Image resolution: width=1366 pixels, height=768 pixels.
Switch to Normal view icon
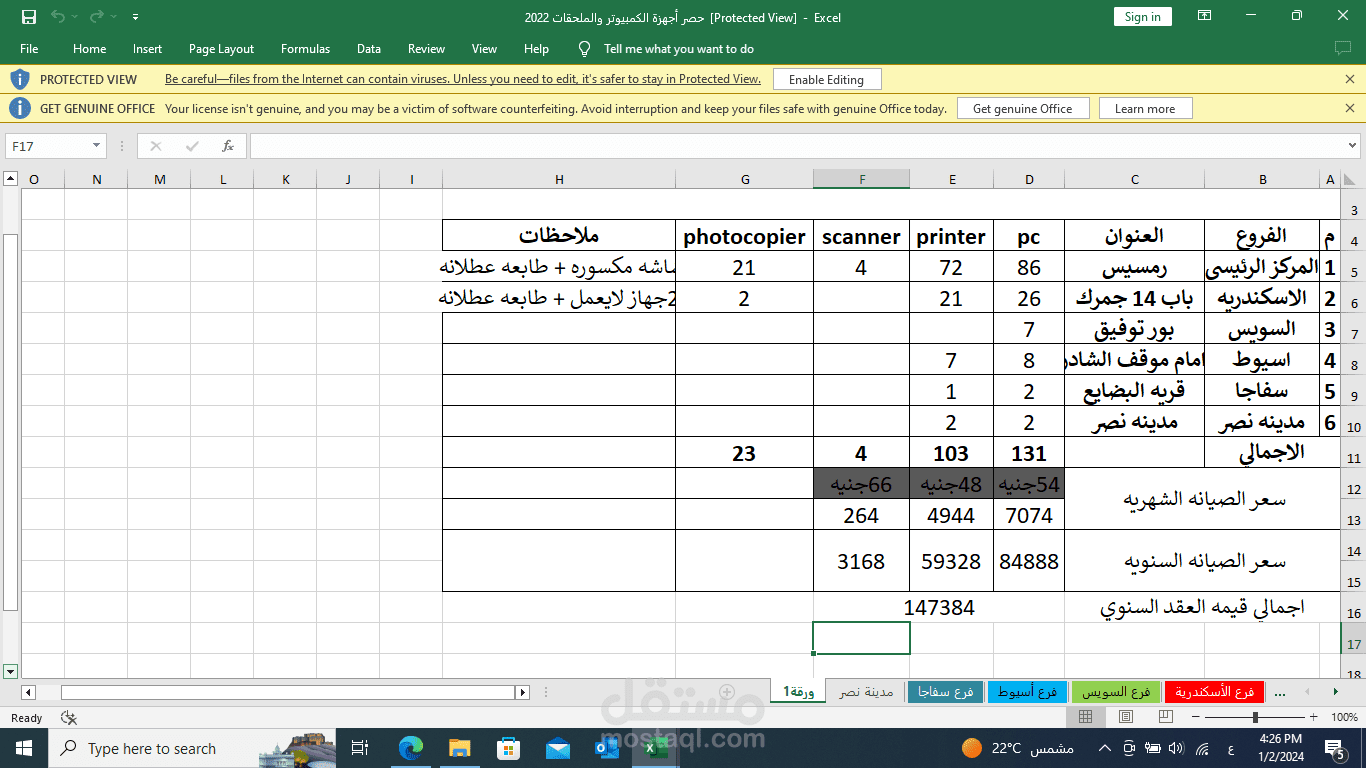point(1085,717)
